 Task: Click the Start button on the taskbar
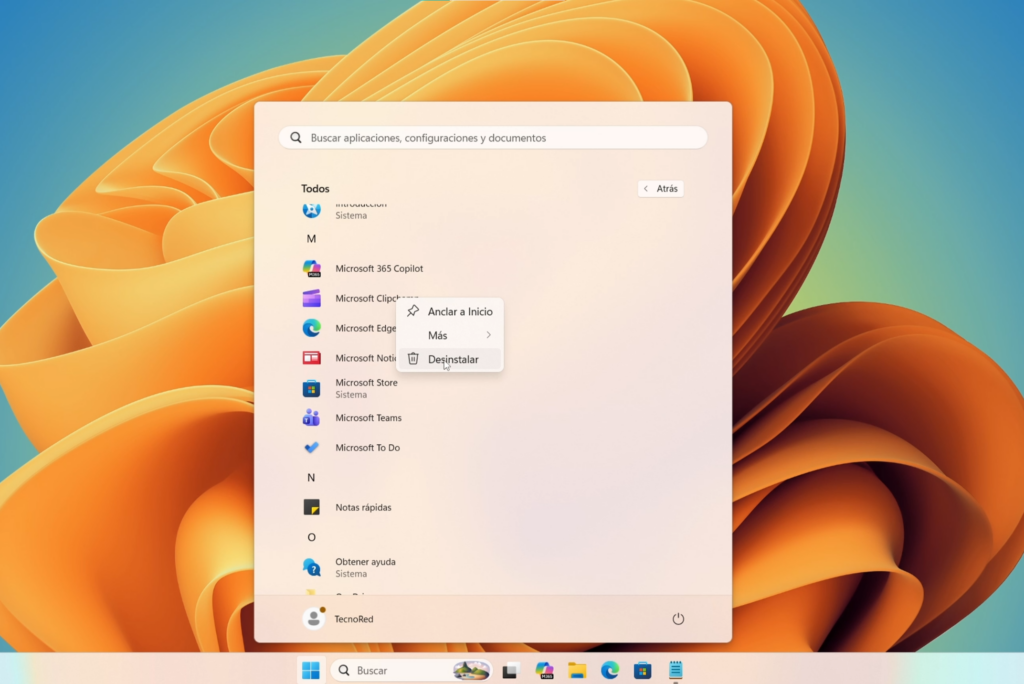point(311,670)
